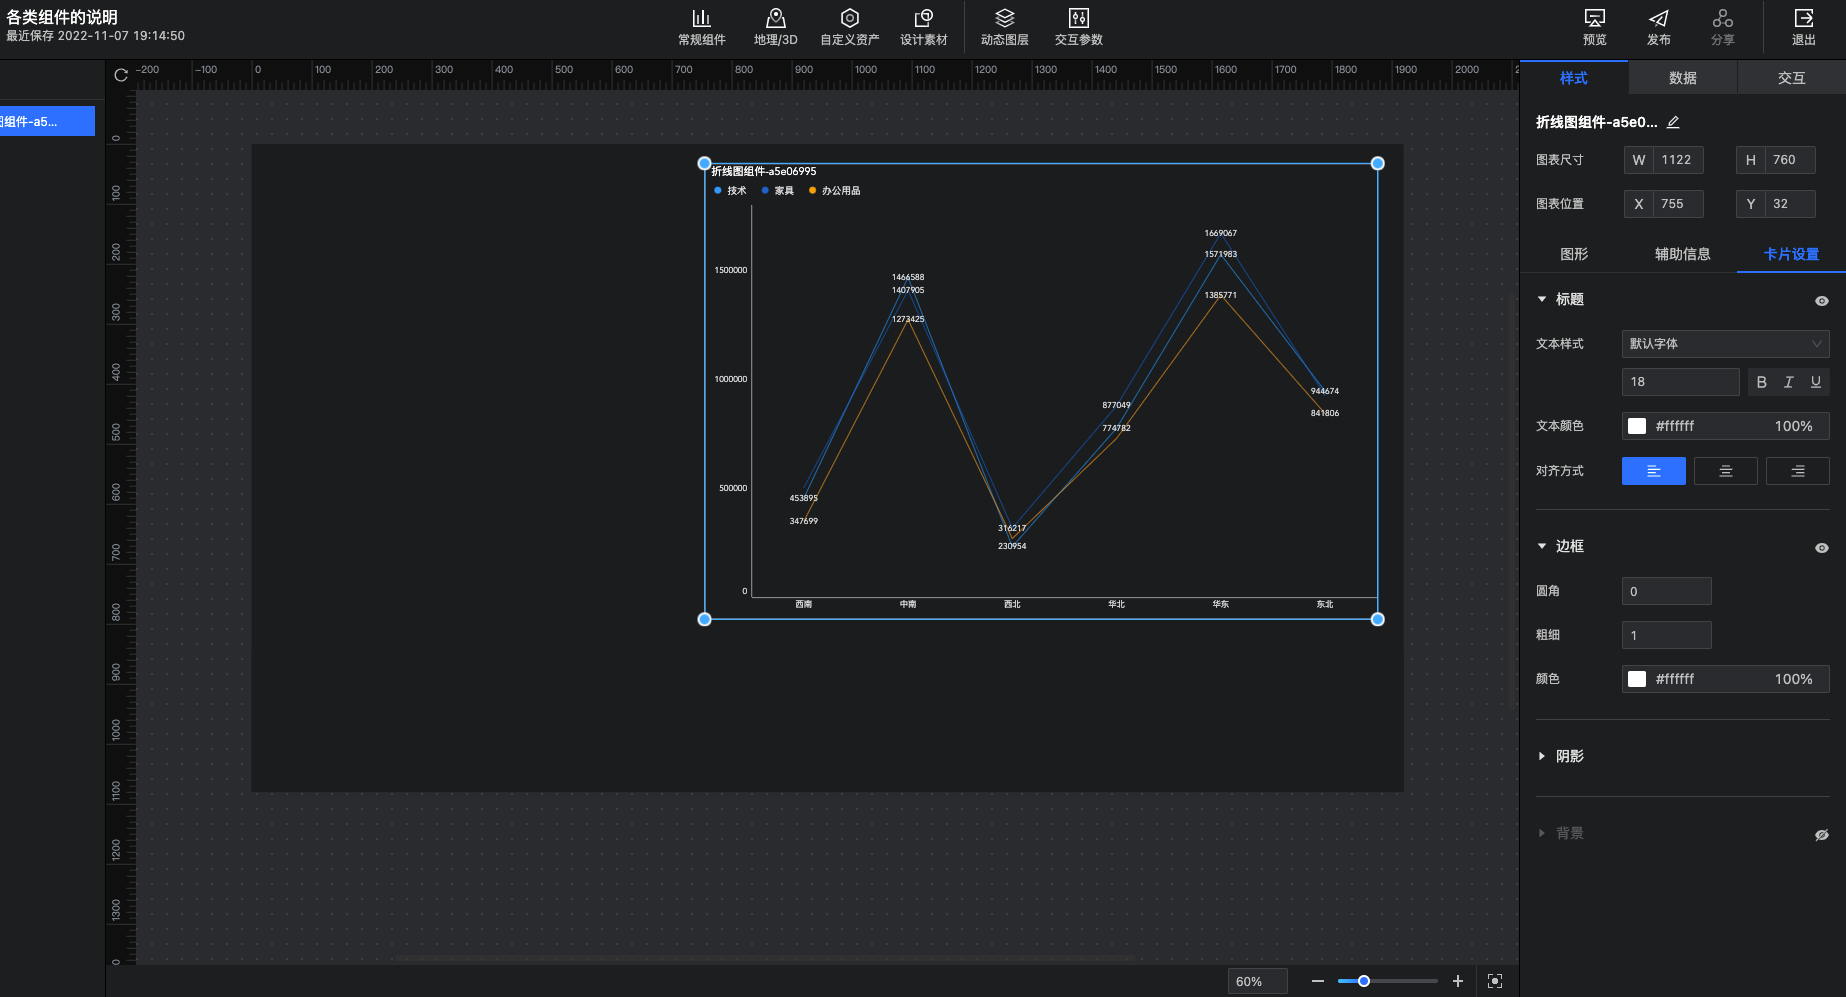Switch to the 数据 tab

(x=1683, y=78)
